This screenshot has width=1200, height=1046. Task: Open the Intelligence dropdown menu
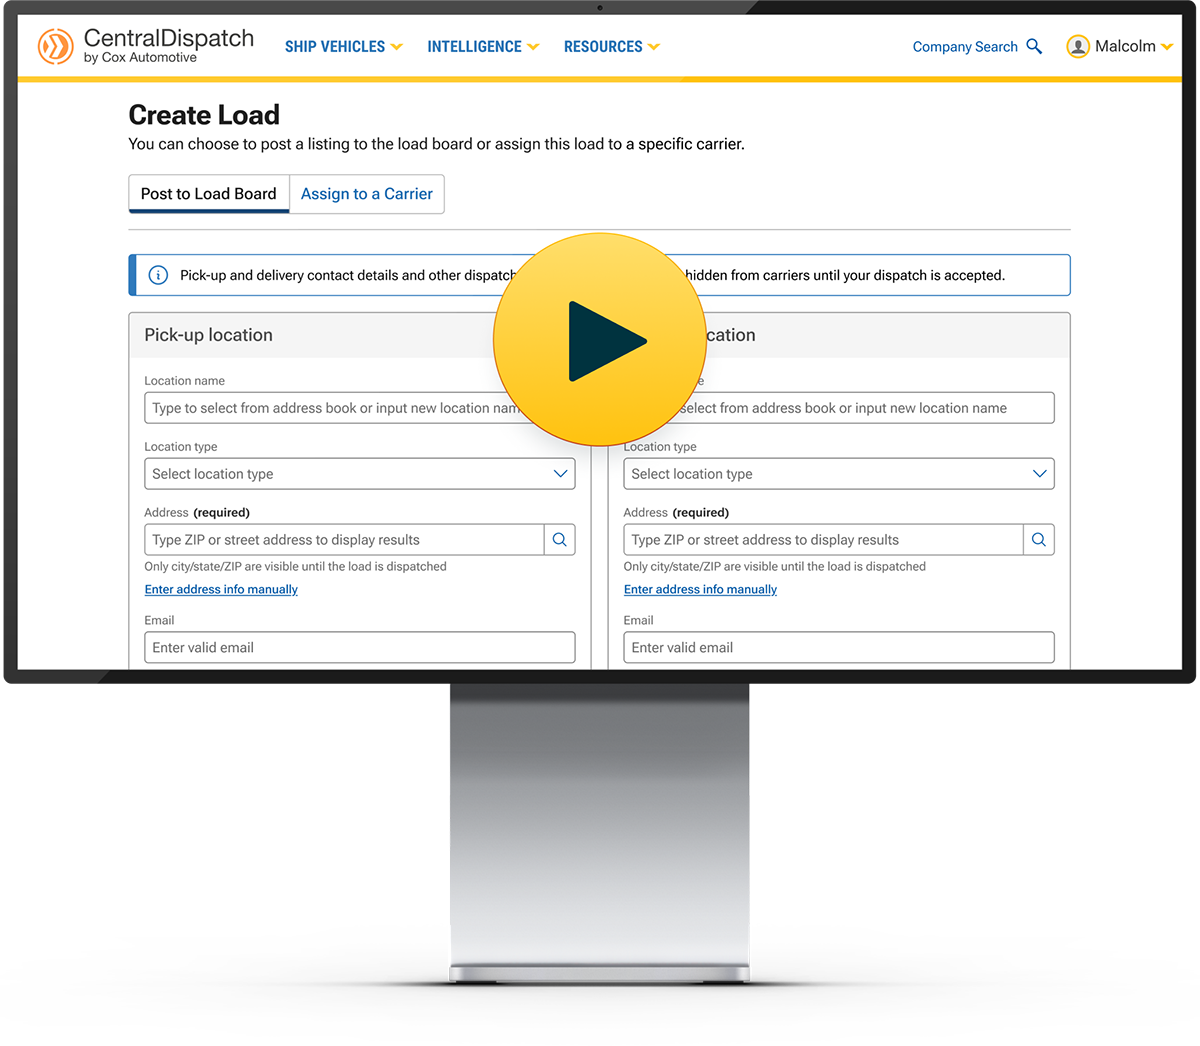[482, 47]
